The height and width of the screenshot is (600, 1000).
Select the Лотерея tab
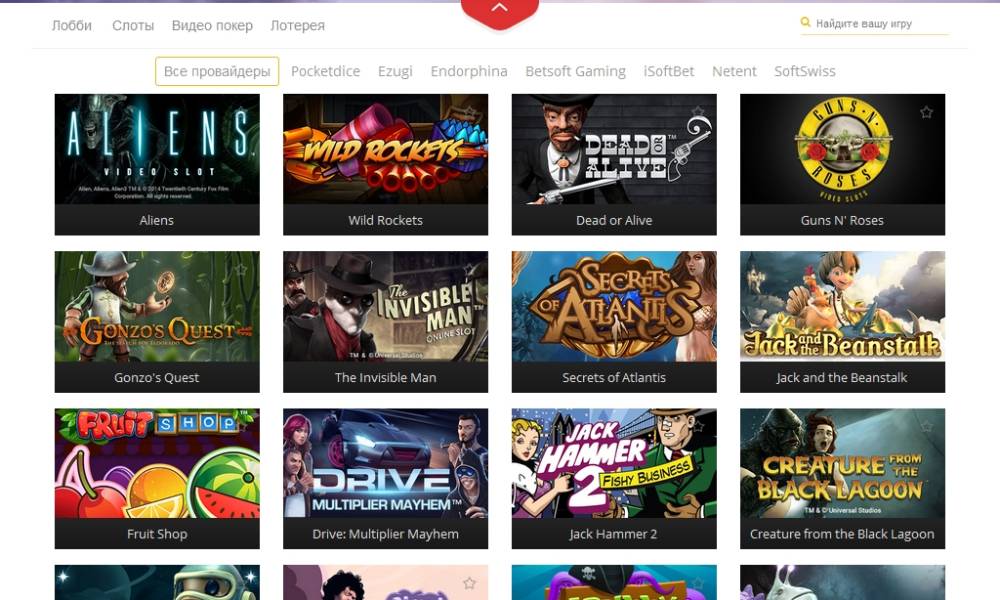pos(297,26)
